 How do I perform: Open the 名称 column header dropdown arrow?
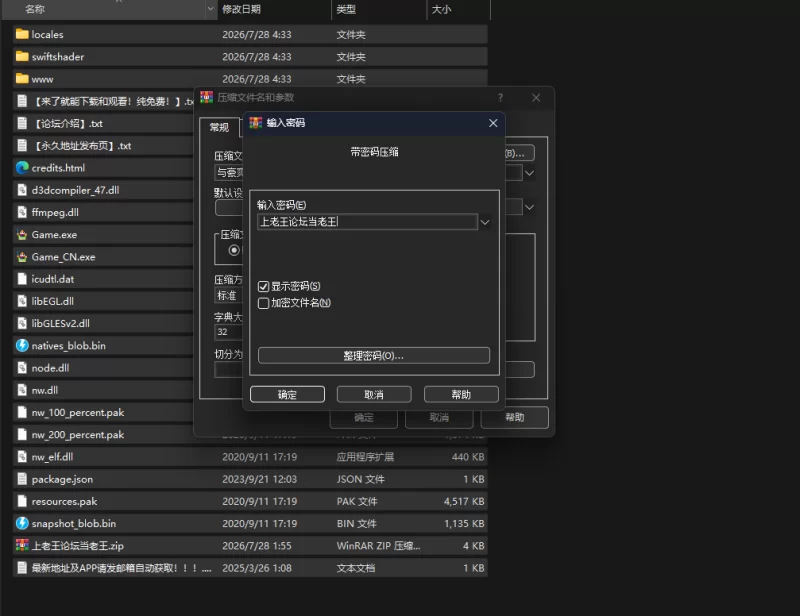click(210, 9)
